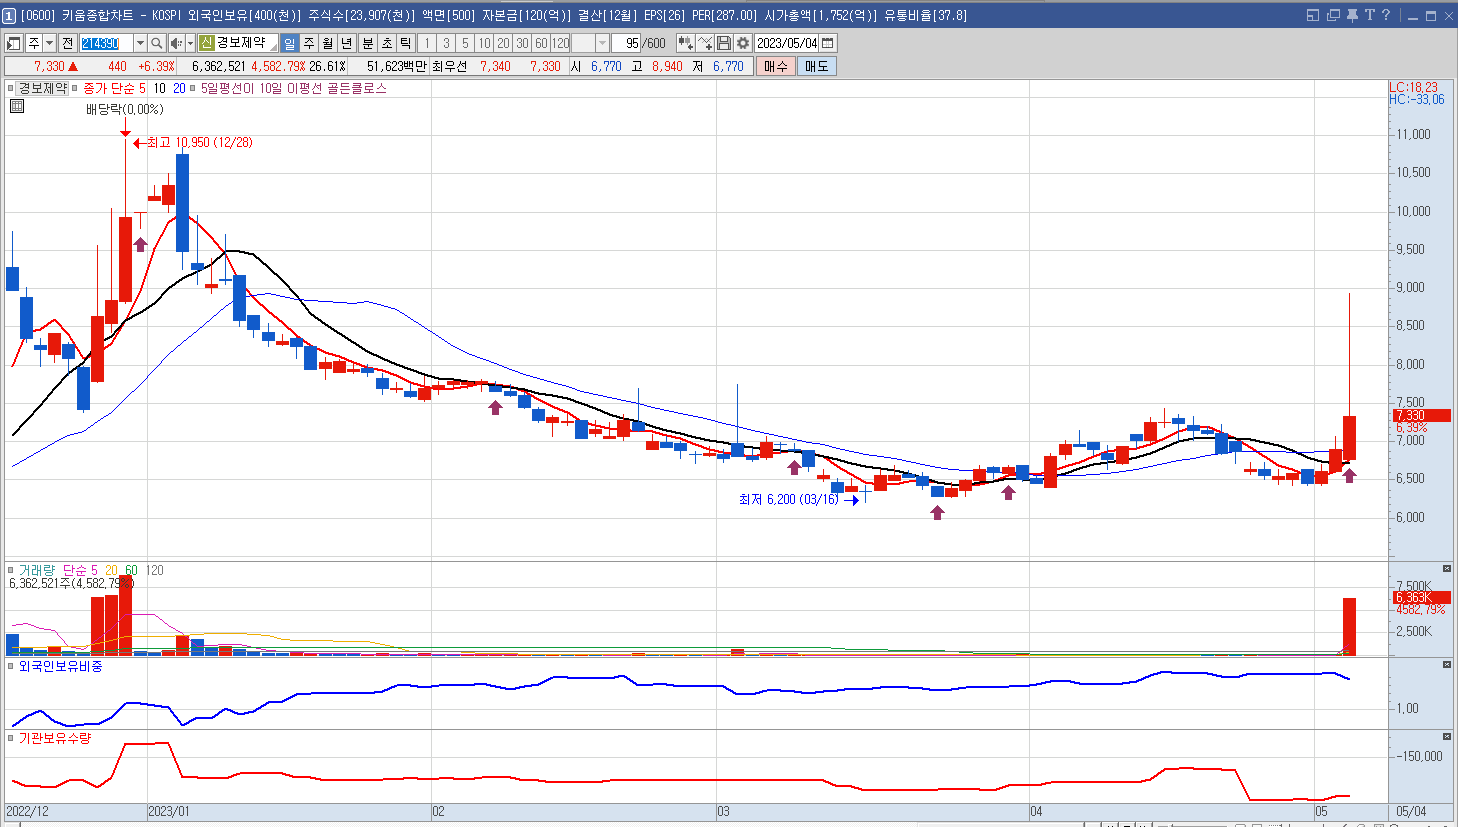The width and height of the screenshot is (1458, 827).
Task: Click the 배당락(0.00%) marker label
Action: coord(124,109)
